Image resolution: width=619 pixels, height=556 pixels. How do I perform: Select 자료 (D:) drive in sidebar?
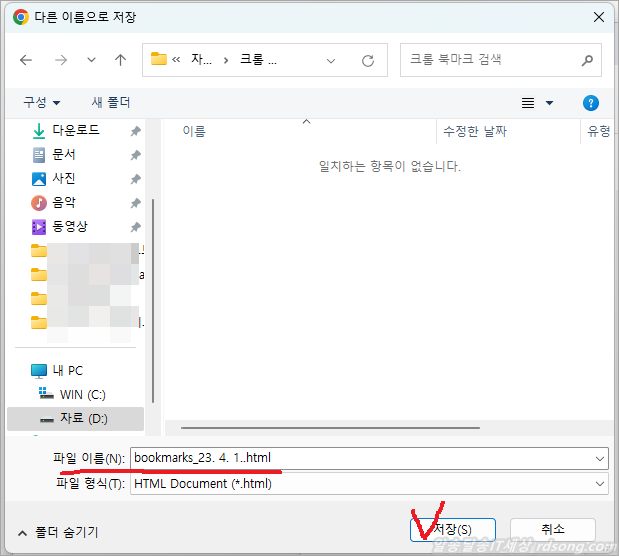tap(83, 418)
